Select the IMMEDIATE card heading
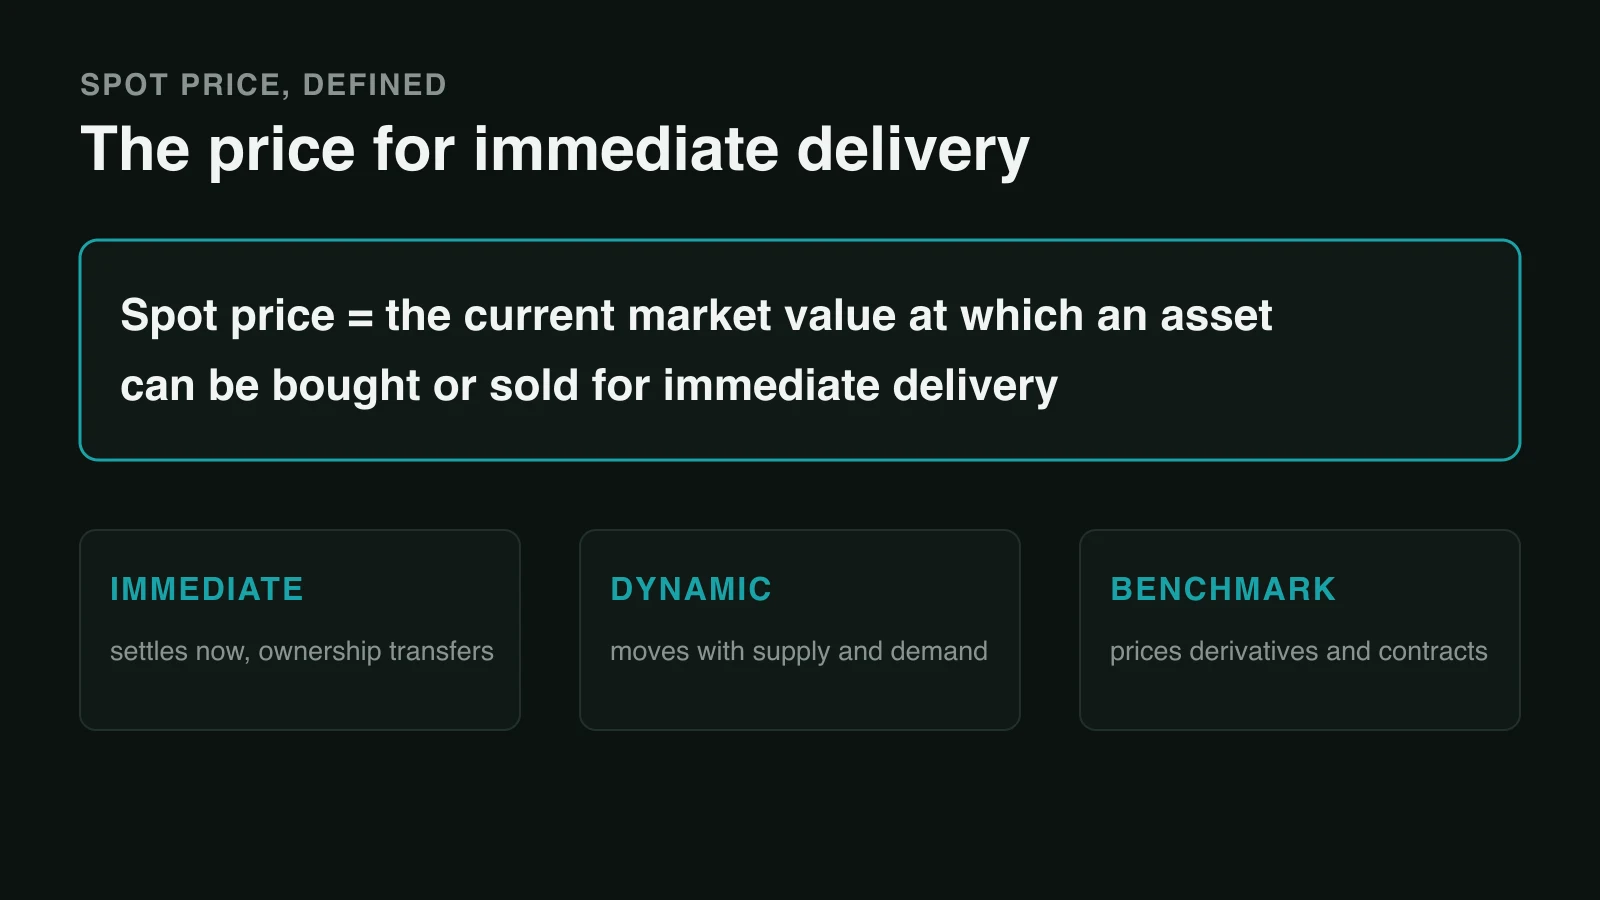Screen dimensions: 1600x900 point(207,589)
